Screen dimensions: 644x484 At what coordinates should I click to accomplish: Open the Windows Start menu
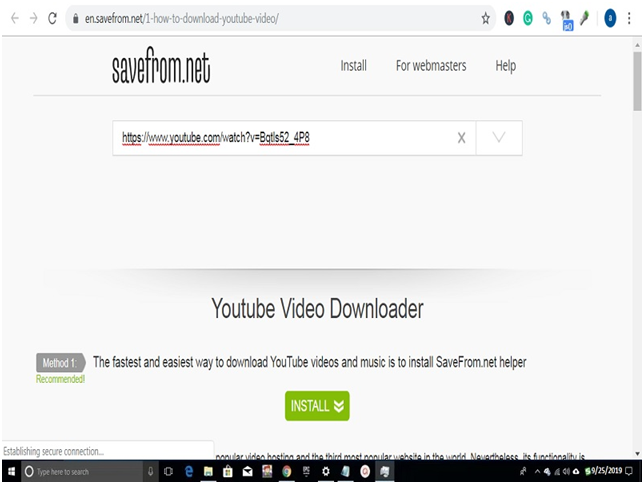[12, 471]
